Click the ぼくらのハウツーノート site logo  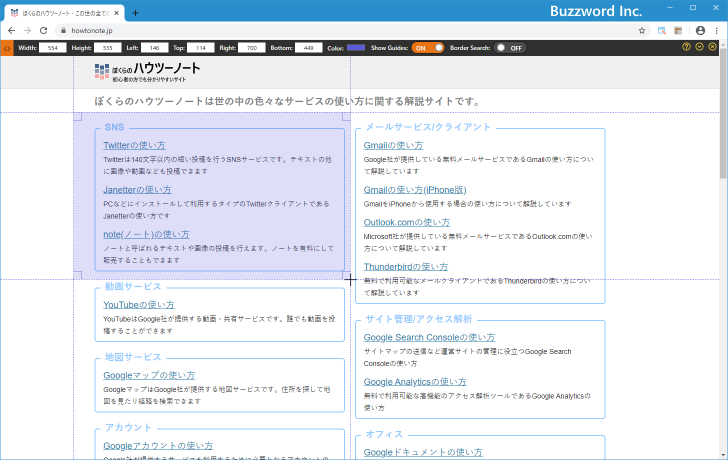click(x=147, y=72)
